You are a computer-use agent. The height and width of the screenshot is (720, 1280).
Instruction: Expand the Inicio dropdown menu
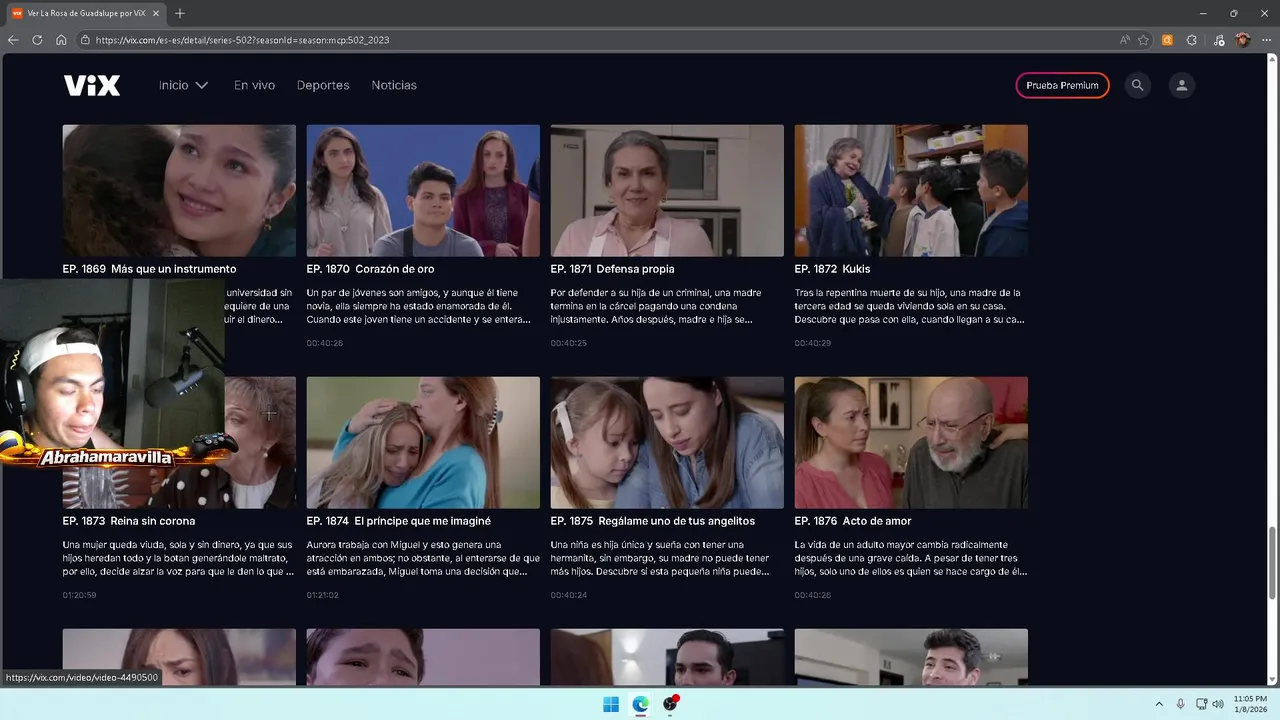pyautogui.click(x=183, y=85)
